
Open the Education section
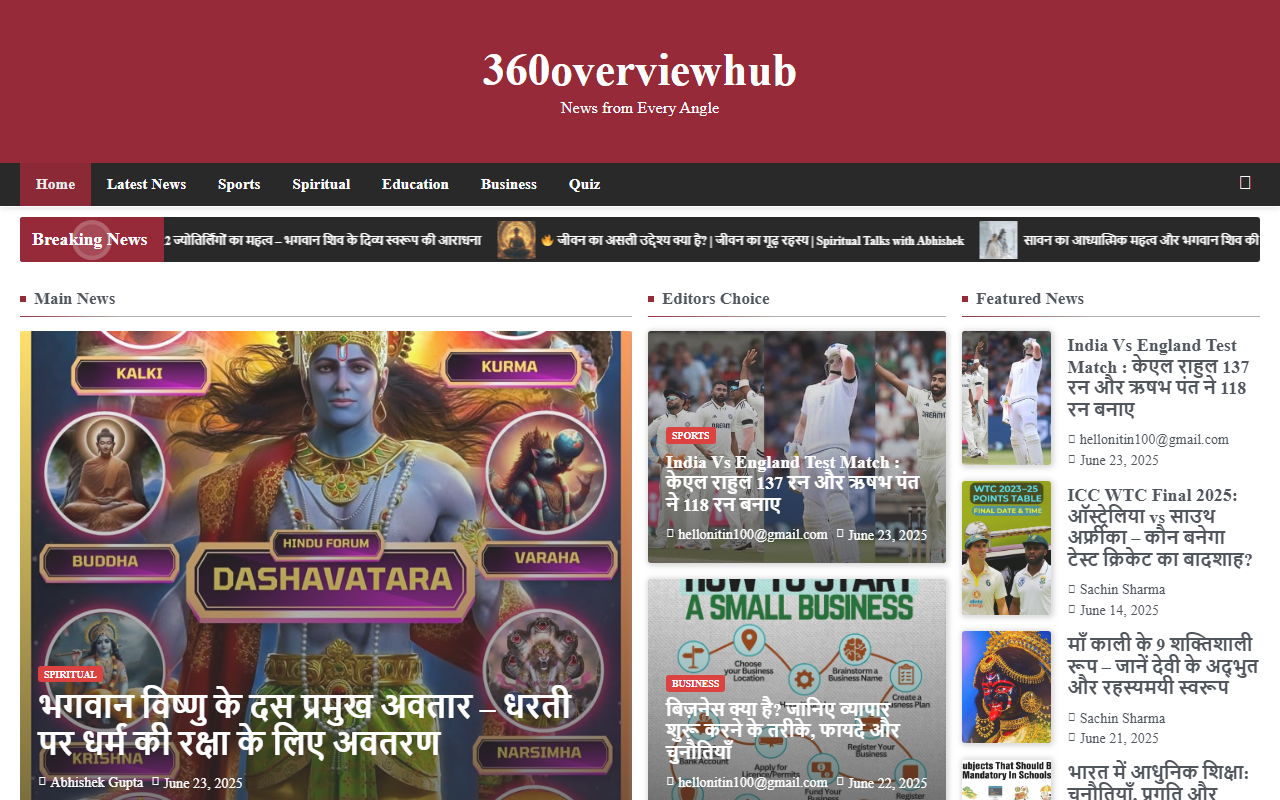pyautogui.click(x=415, y=184)
